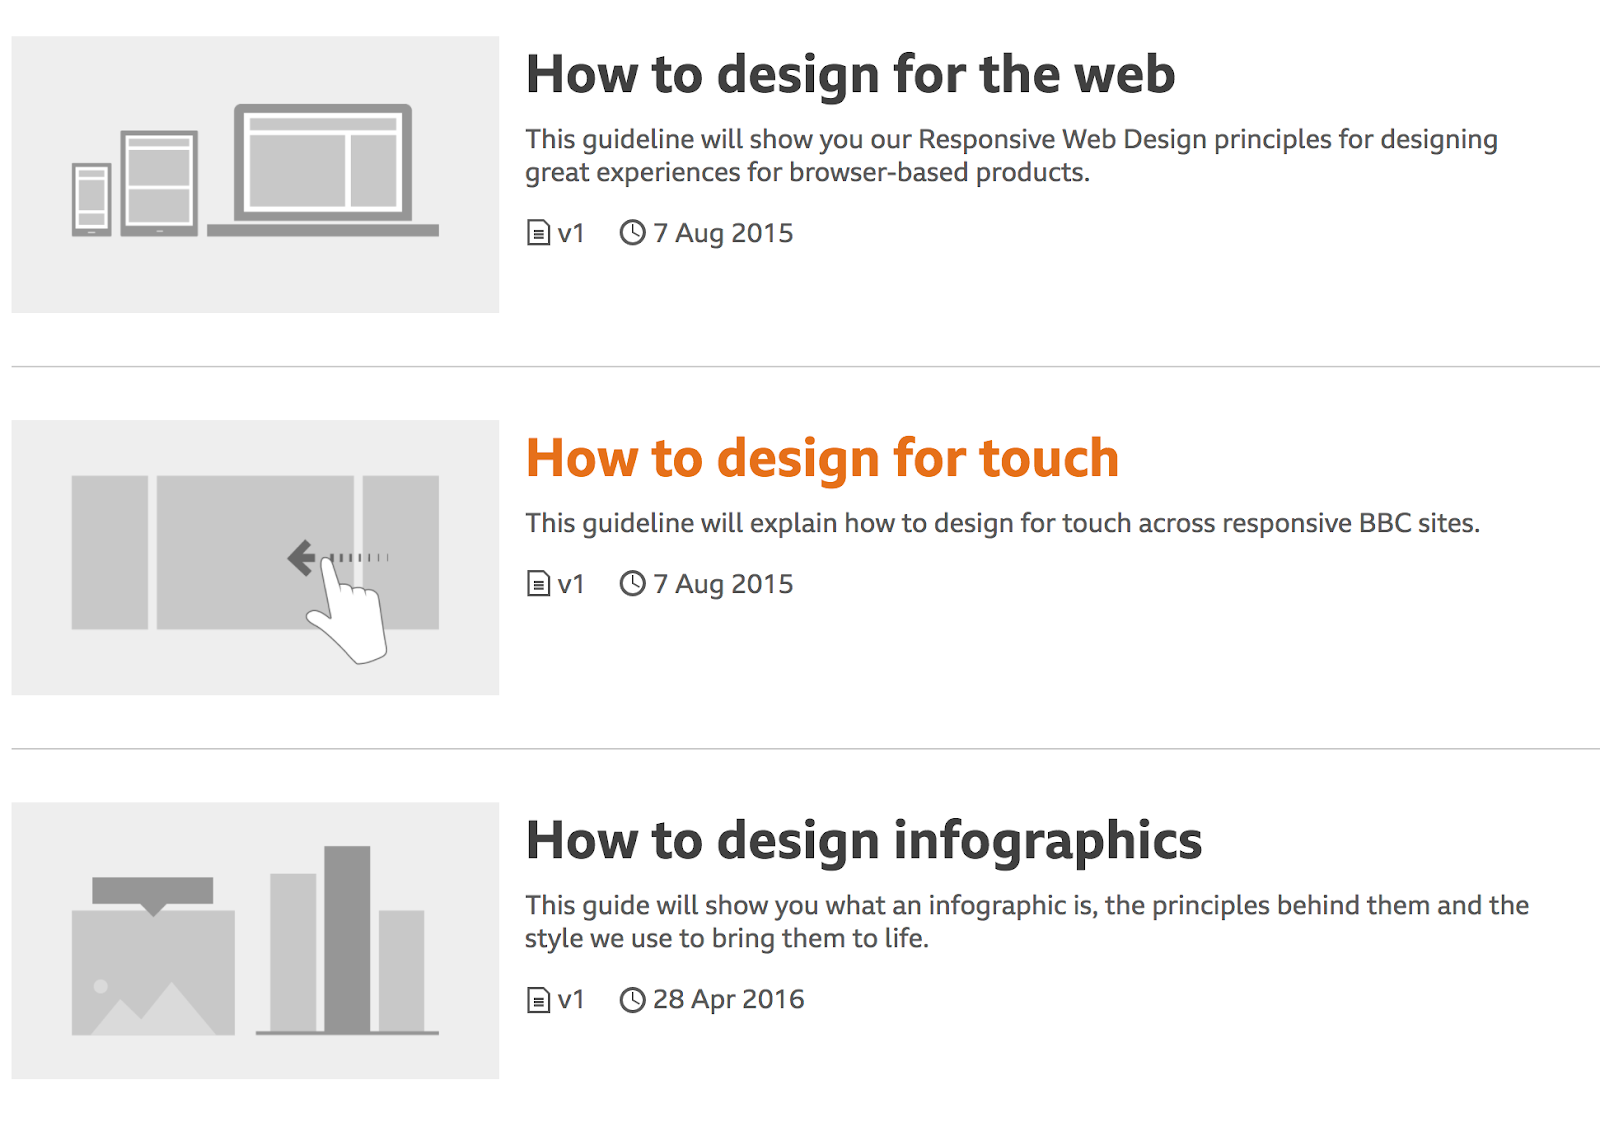Click the description about what an infographic is
This screenshot has width=1600, height=1122.
click(1027, 922)
